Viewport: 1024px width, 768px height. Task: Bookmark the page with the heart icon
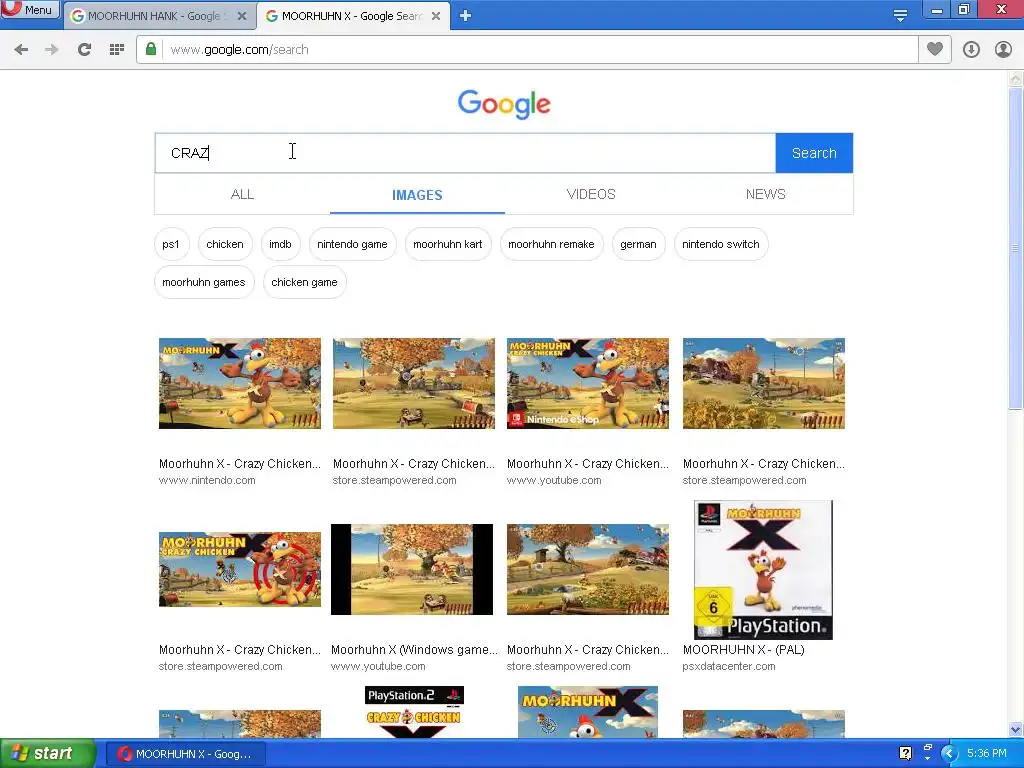[935, 49]
